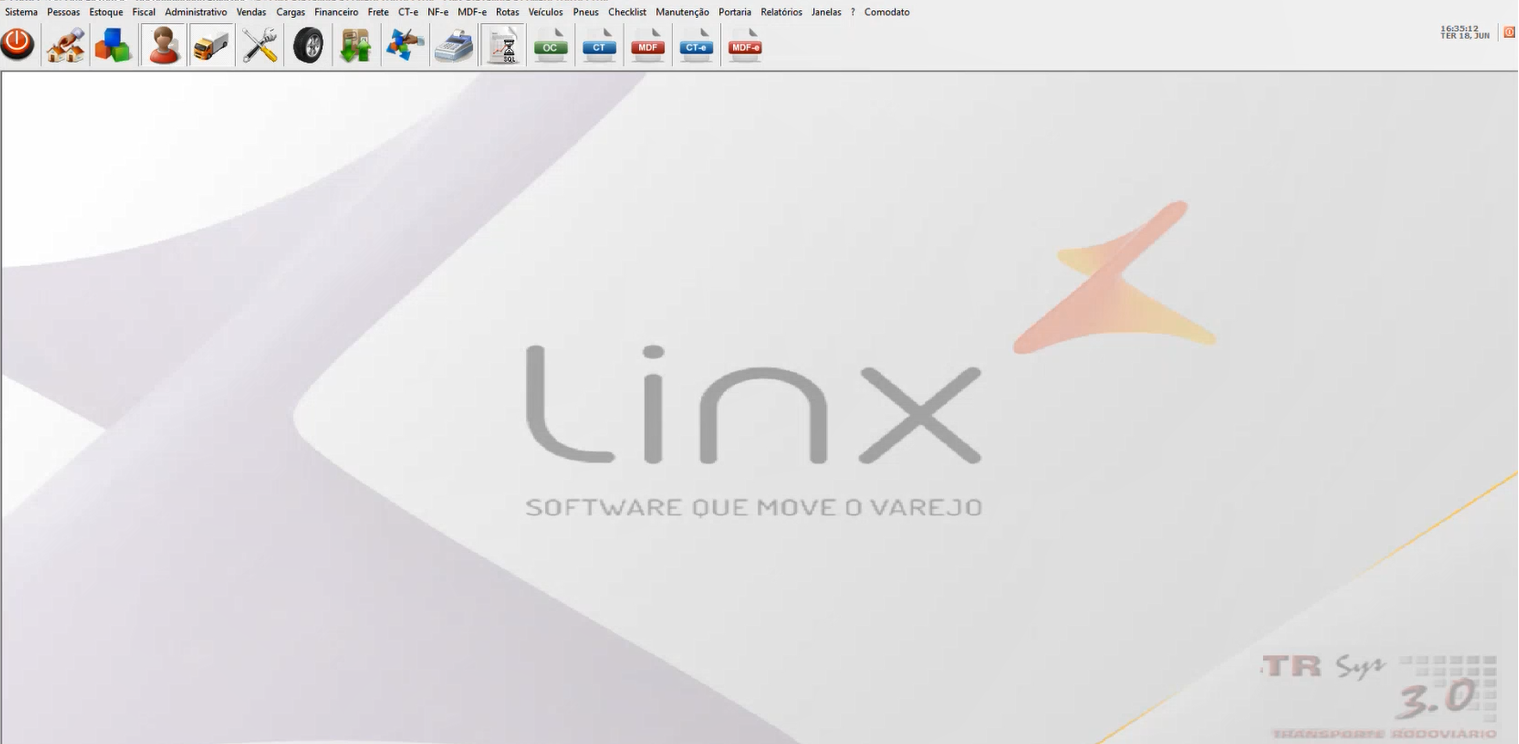The height and width of the screenshot is (744, 1519).
Task: Click the tire toolbar icon
Action: pyautogui.click(x=308, y=46)
